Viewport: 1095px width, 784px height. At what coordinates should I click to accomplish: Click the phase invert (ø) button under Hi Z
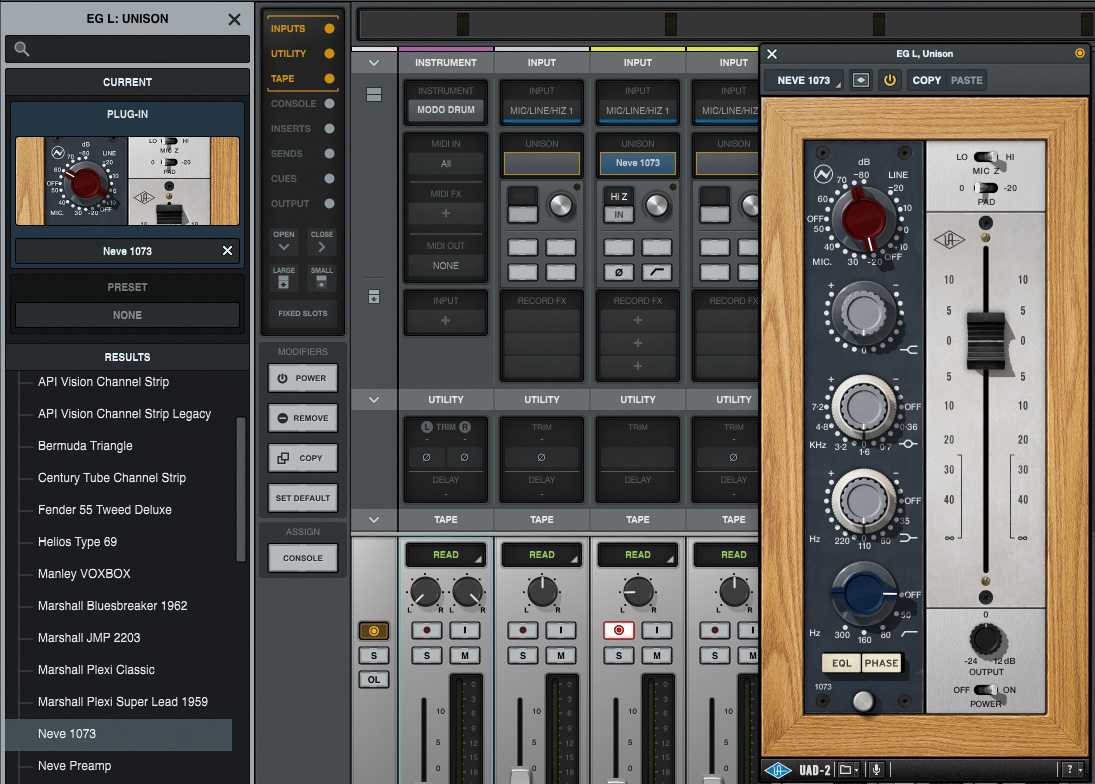619,272
